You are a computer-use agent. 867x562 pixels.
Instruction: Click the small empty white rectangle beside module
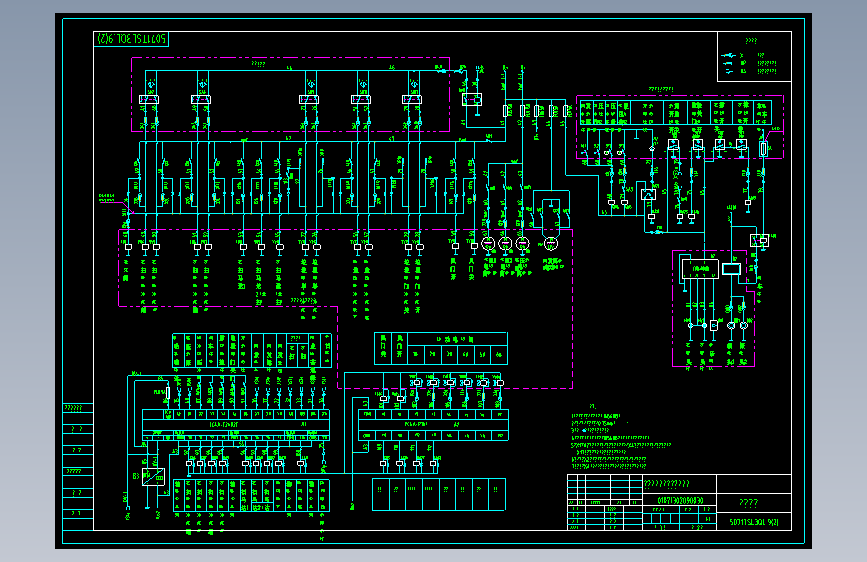[x=732, y=269]
